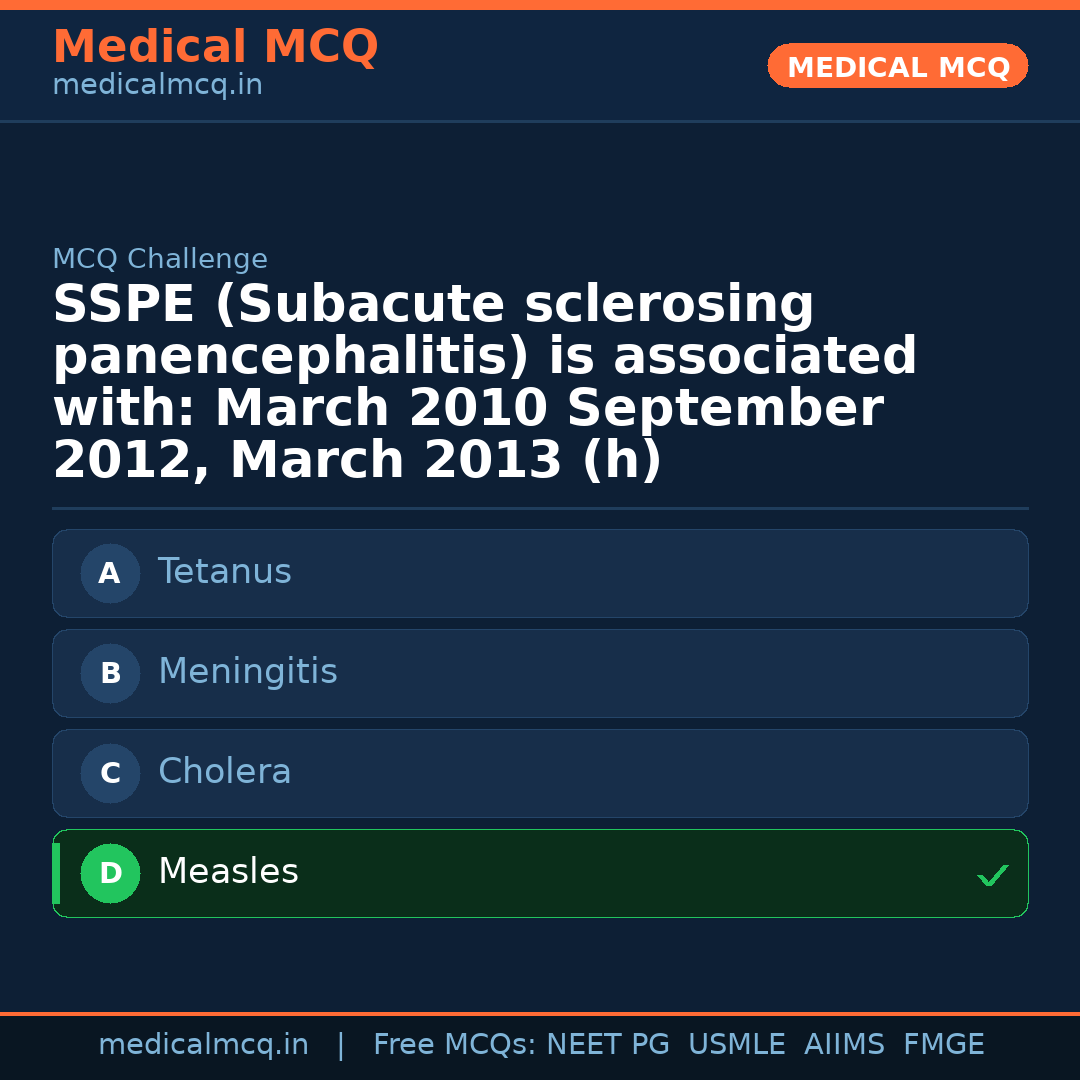
Task: Click the green checkmark on Measles row
Action: click(992, 875)
